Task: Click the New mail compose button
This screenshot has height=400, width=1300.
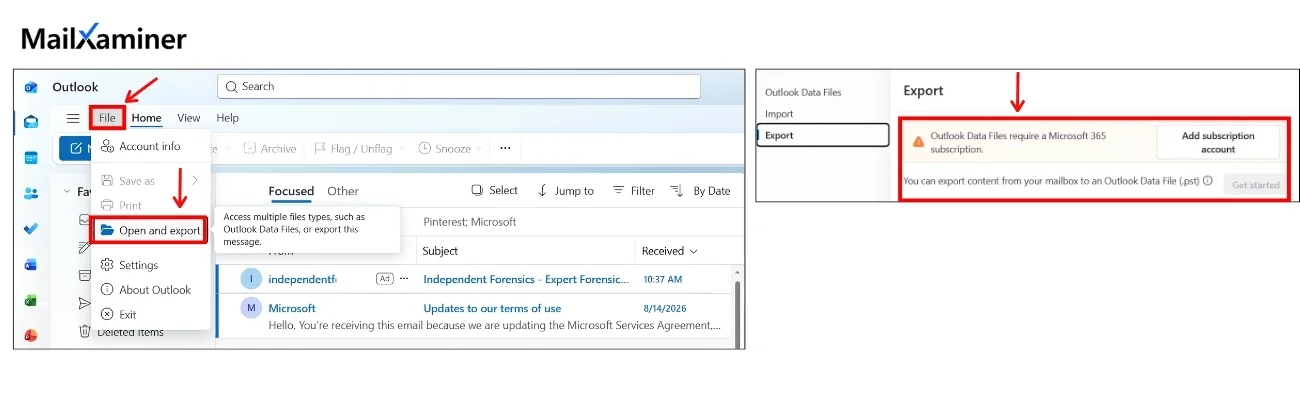Action: 76,148
